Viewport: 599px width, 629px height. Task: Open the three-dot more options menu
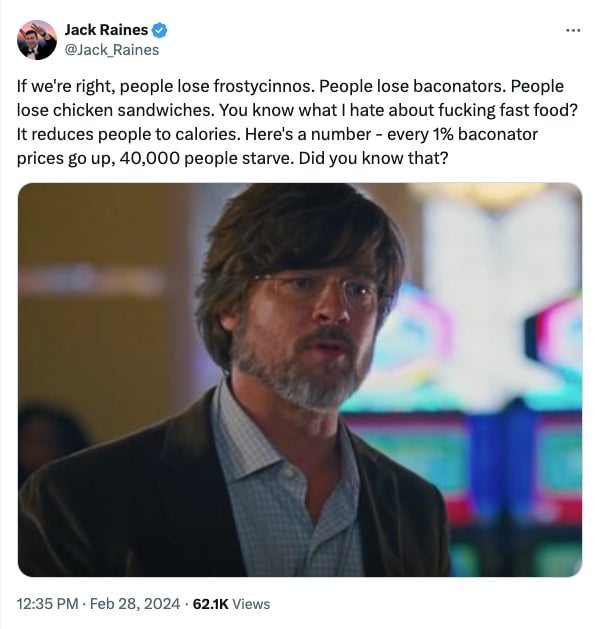[573, 30]
